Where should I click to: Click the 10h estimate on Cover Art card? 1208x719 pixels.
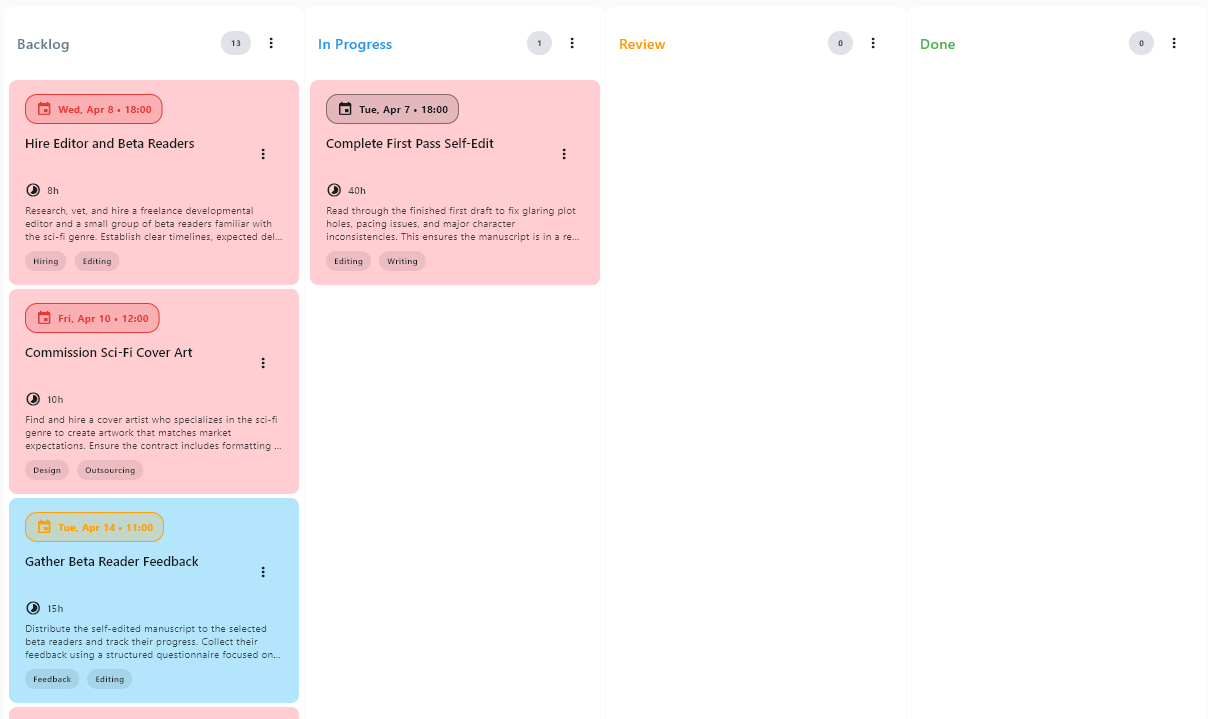(x=55, y=399)
